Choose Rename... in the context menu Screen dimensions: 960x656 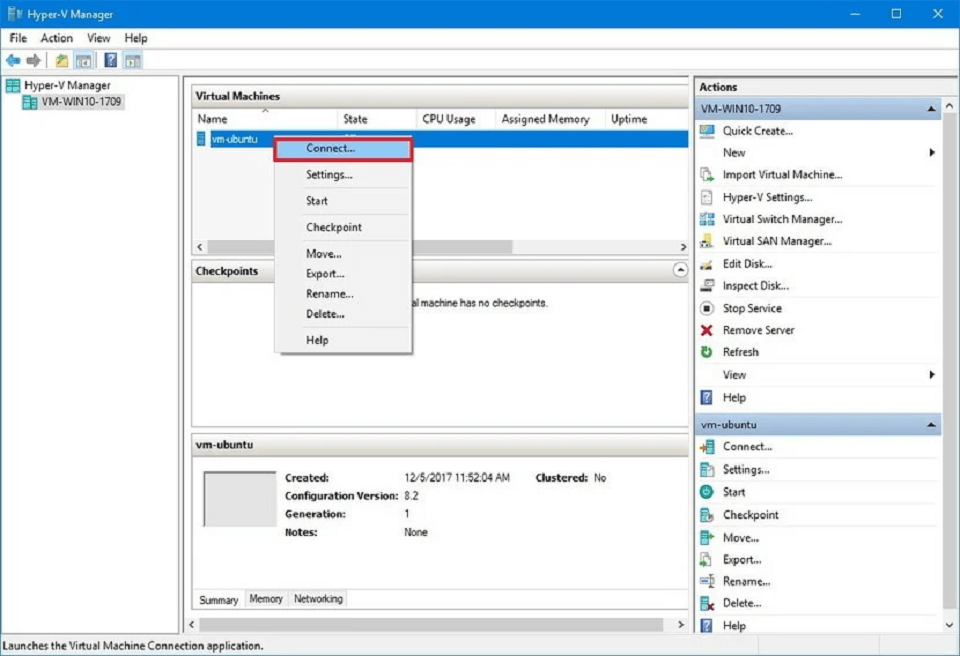(x=343, y=294)
